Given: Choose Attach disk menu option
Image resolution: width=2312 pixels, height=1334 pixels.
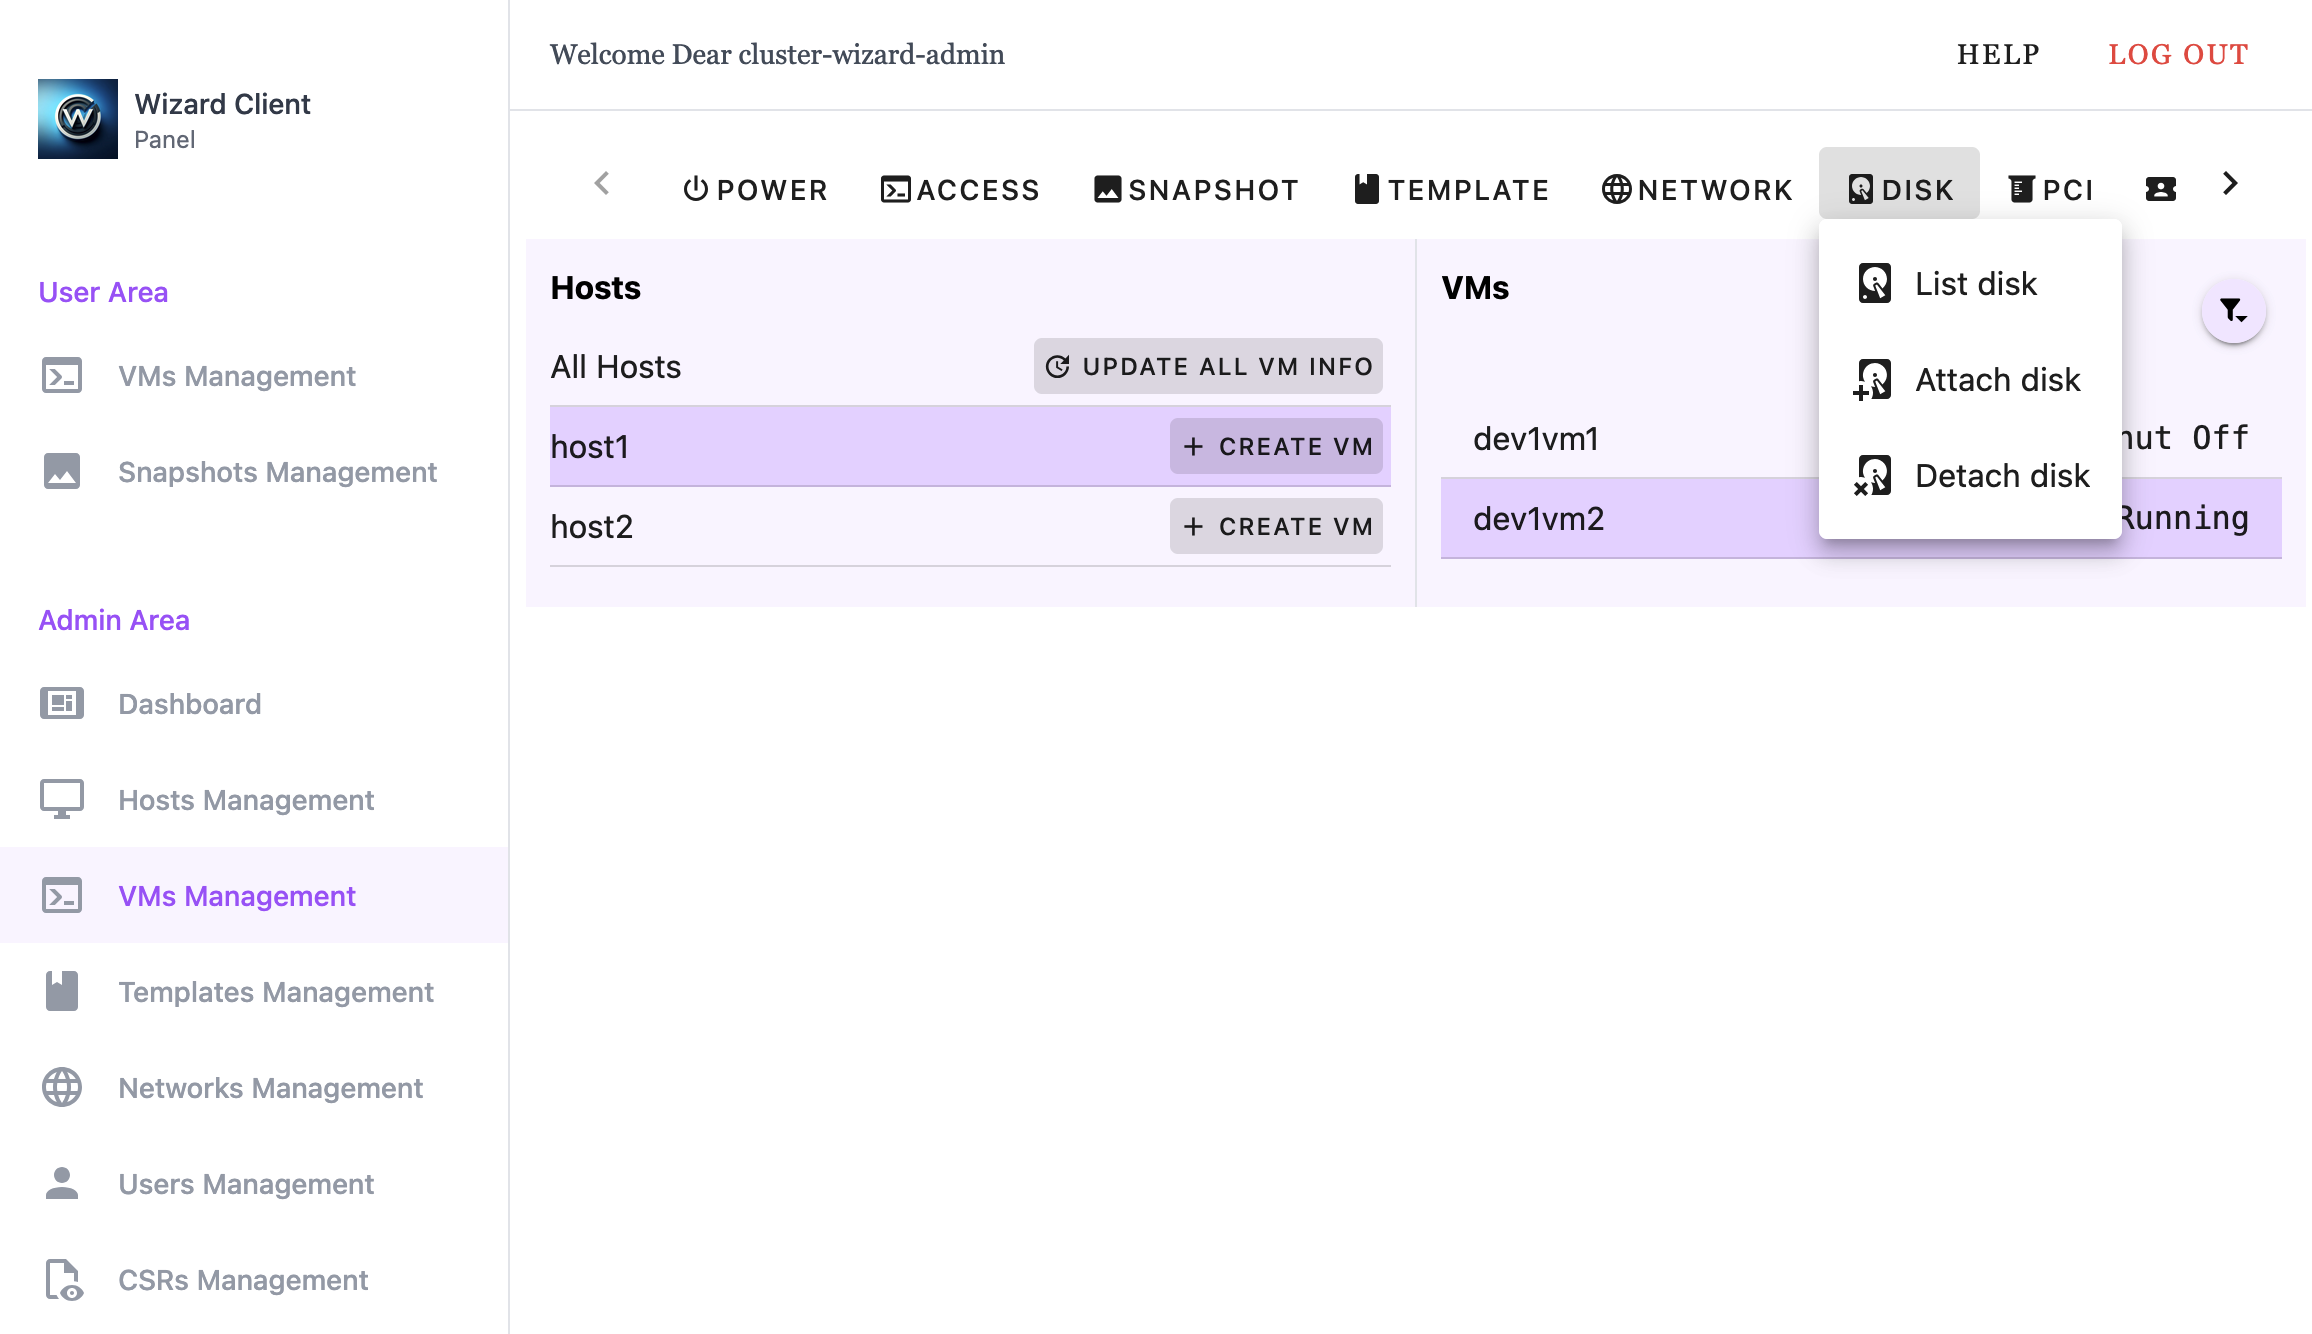Looking at the screenshot, I should 1997,380.
